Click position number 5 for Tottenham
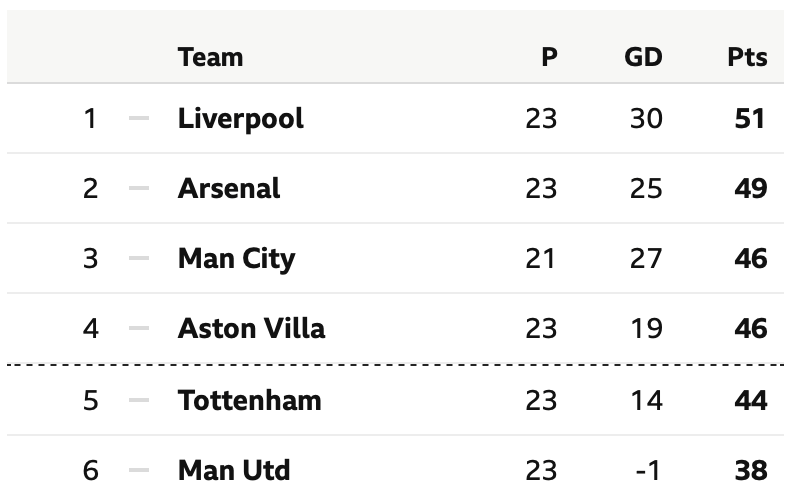Image resolution: width=792 pixels, height=498 pixels. pyautogui.click(x=90, y=401)
